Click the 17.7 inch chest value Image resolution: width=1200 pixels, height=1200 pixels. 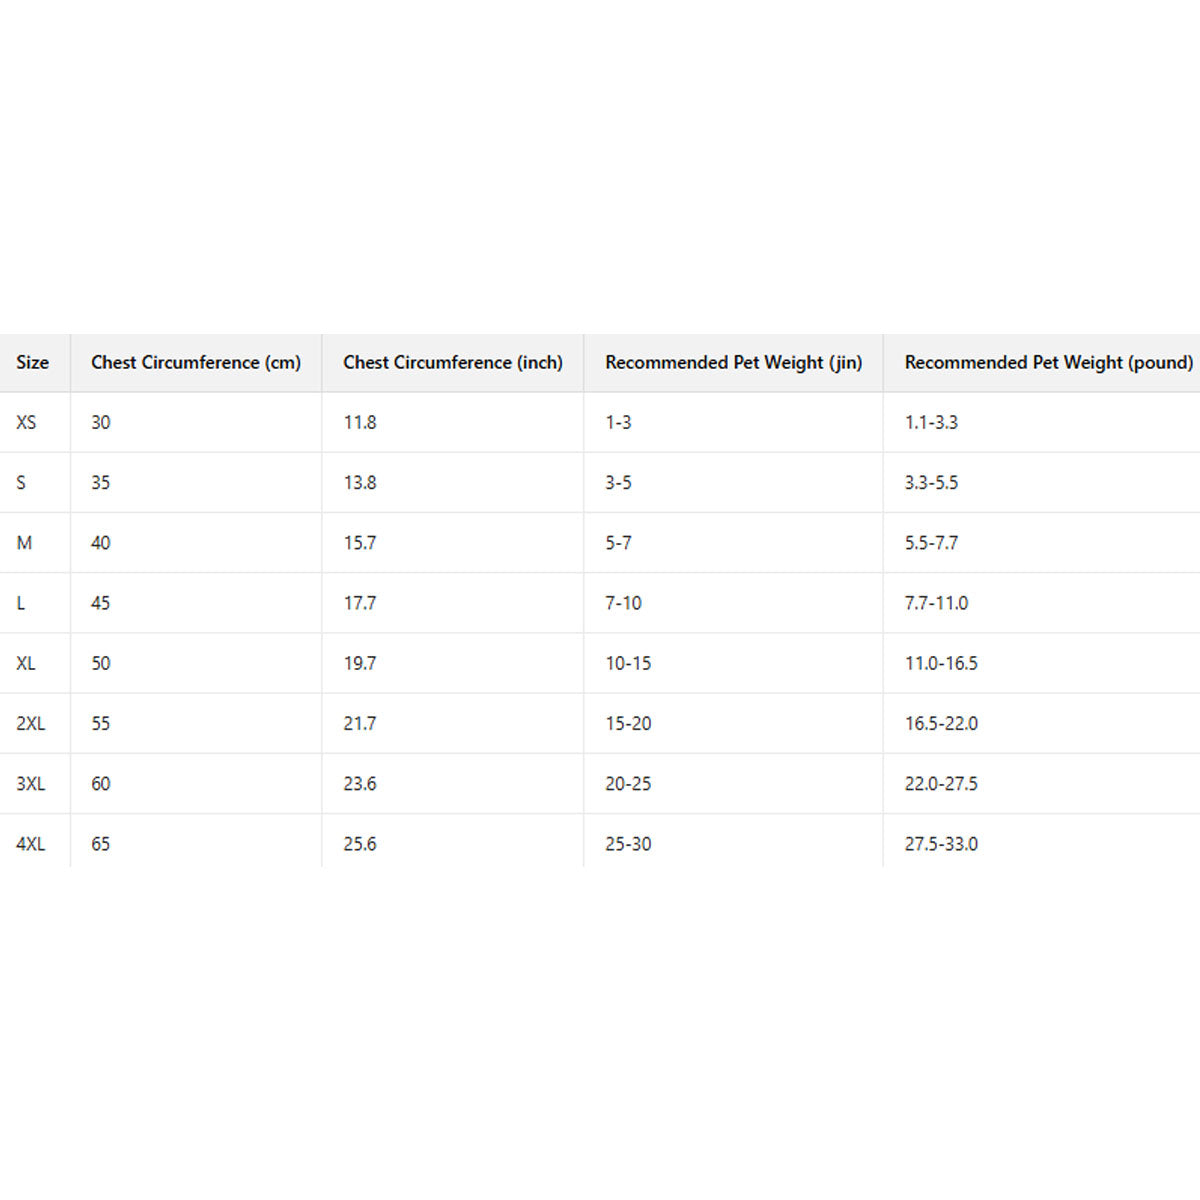[x=360, y=603]
